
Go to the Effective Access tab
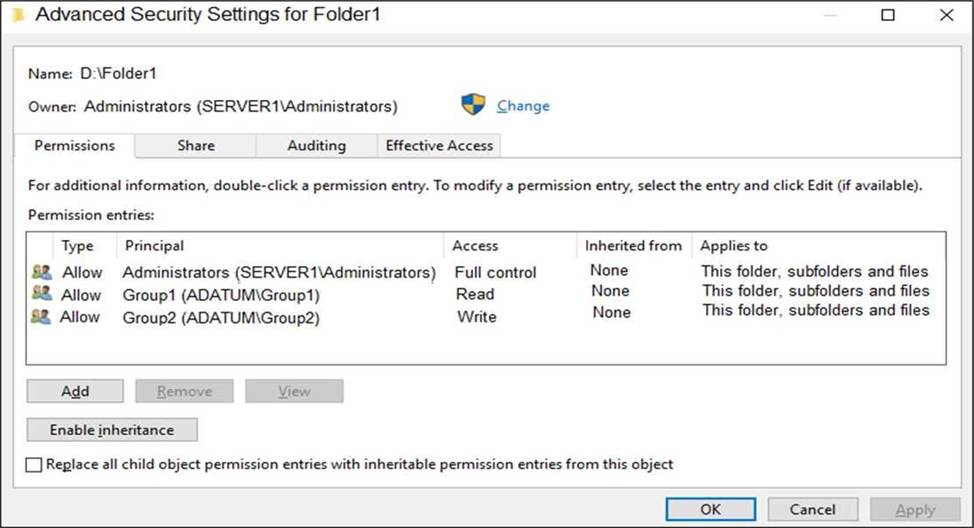point(439,145)
